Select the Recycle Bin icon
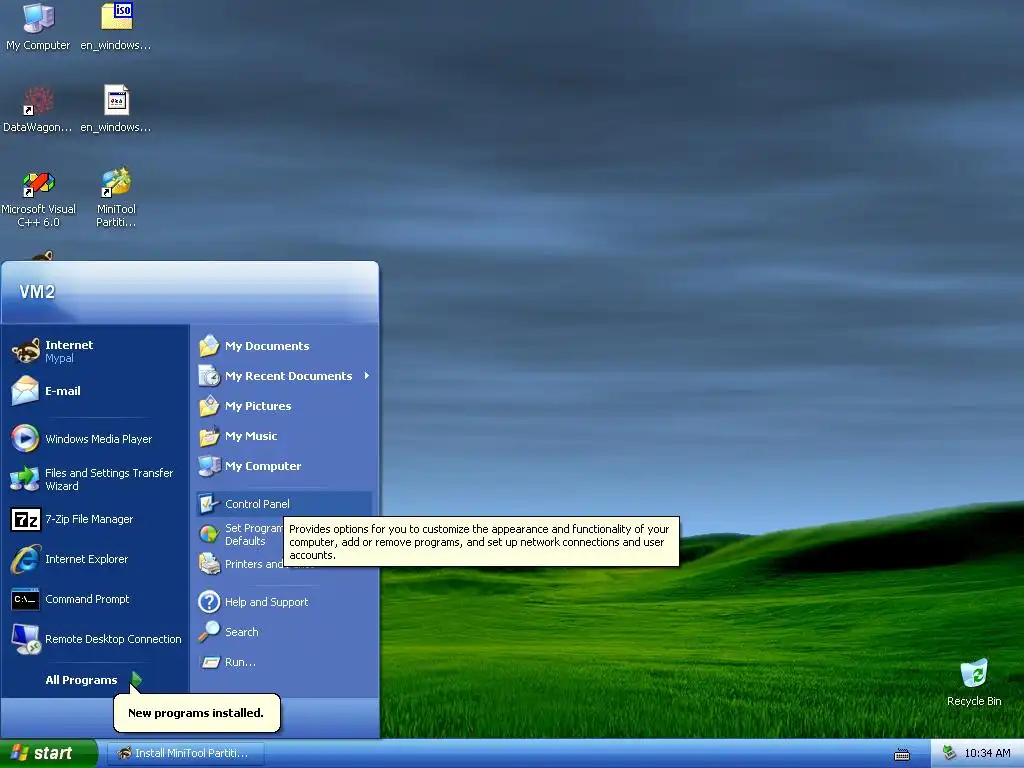The height and width of the screenshot is (768, 1024). (974, 683)
